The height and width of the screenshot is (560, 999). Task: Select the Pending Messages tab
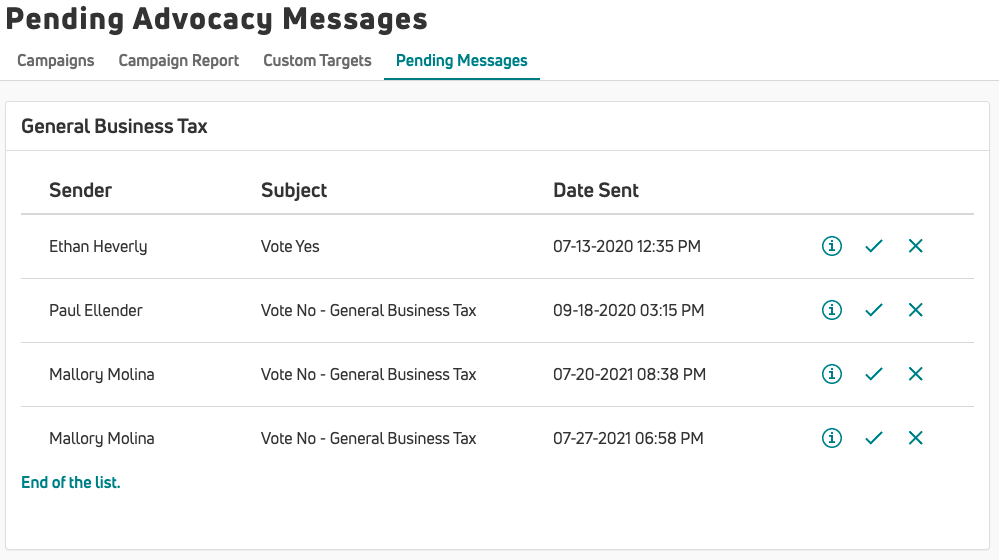coord(462,61)
